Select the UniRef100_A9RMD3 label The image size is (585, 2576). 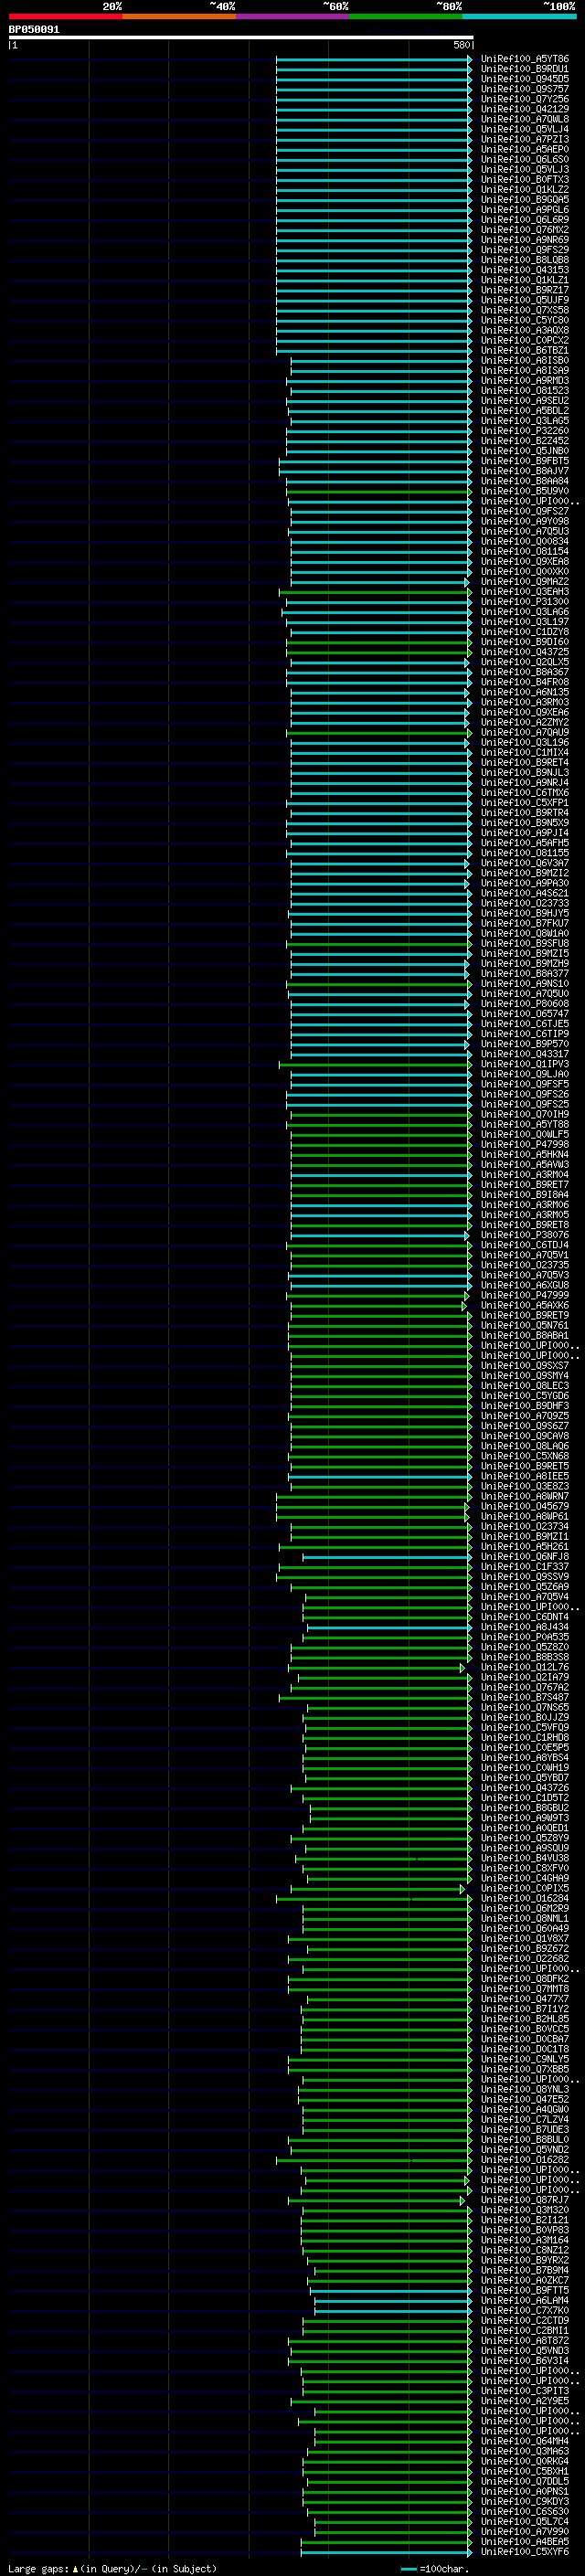525,380
